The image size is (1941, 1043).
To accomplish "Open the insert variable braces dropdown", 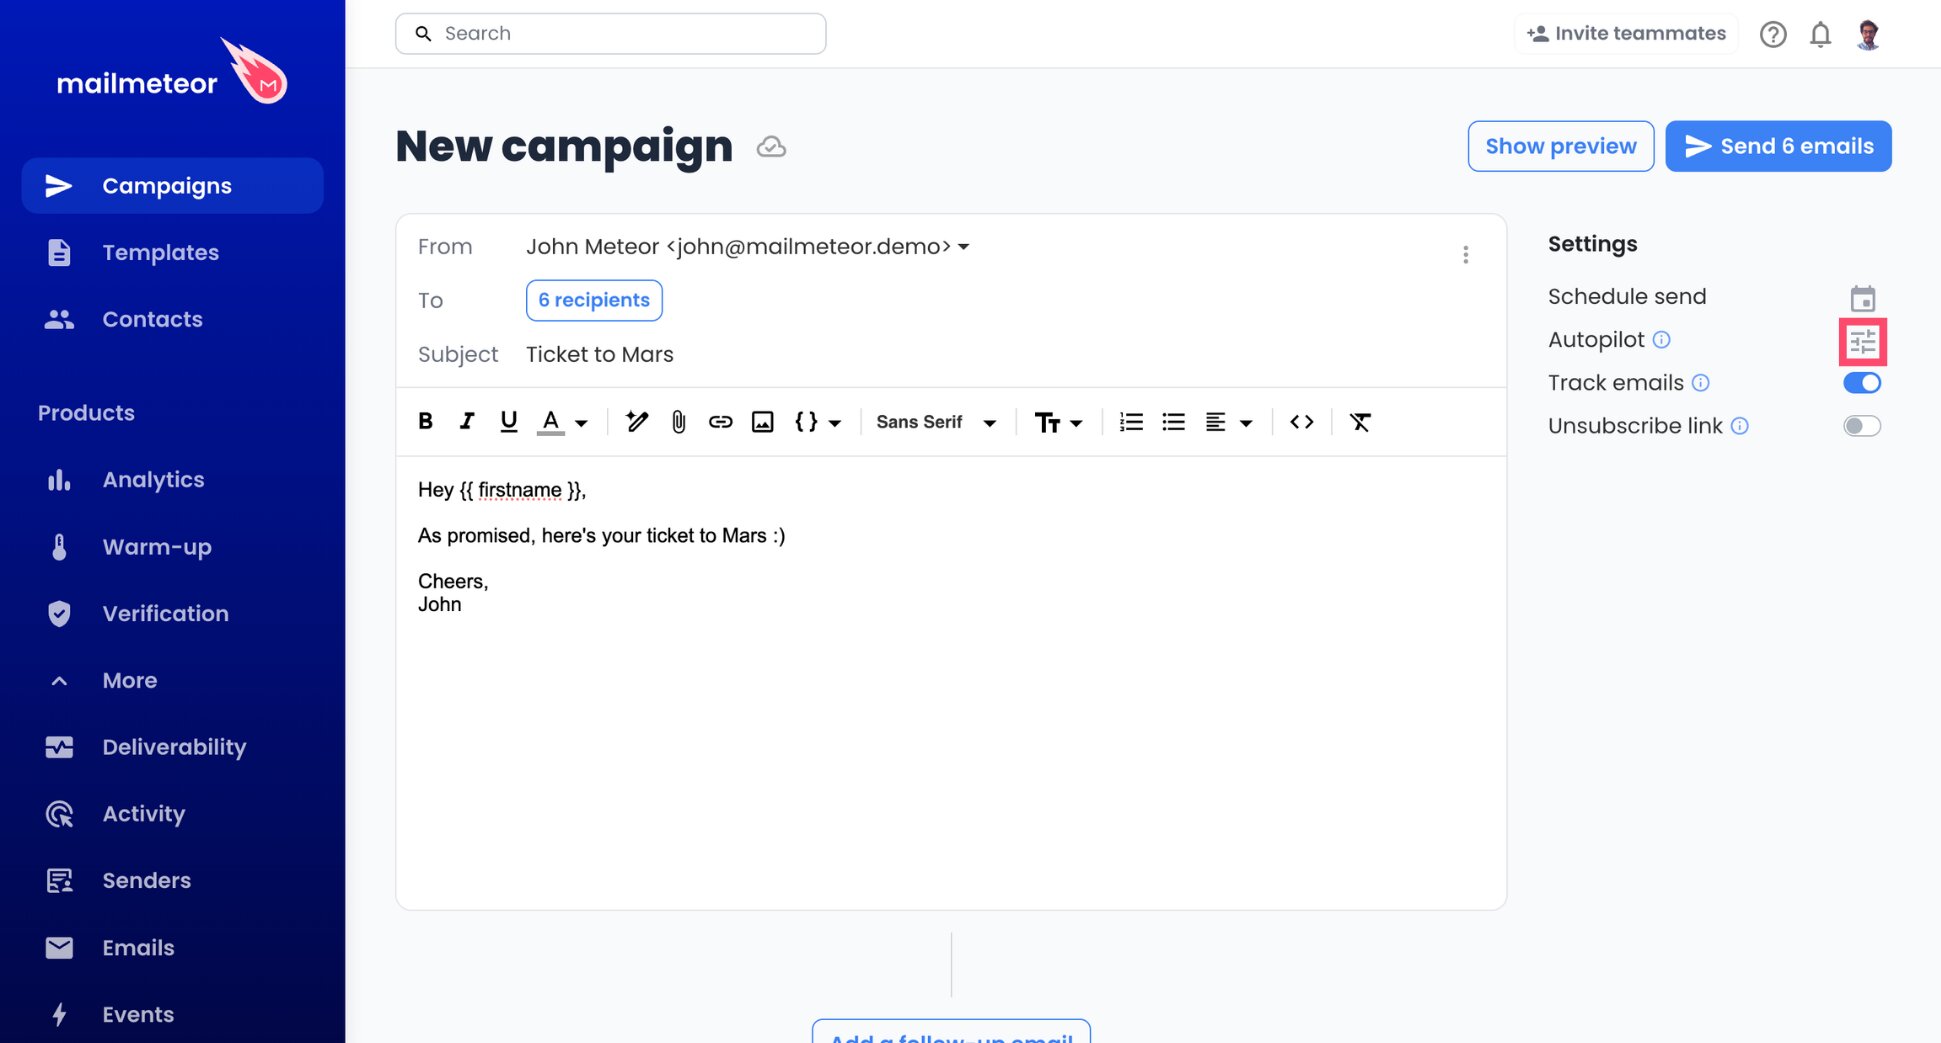I will (818, 422).
